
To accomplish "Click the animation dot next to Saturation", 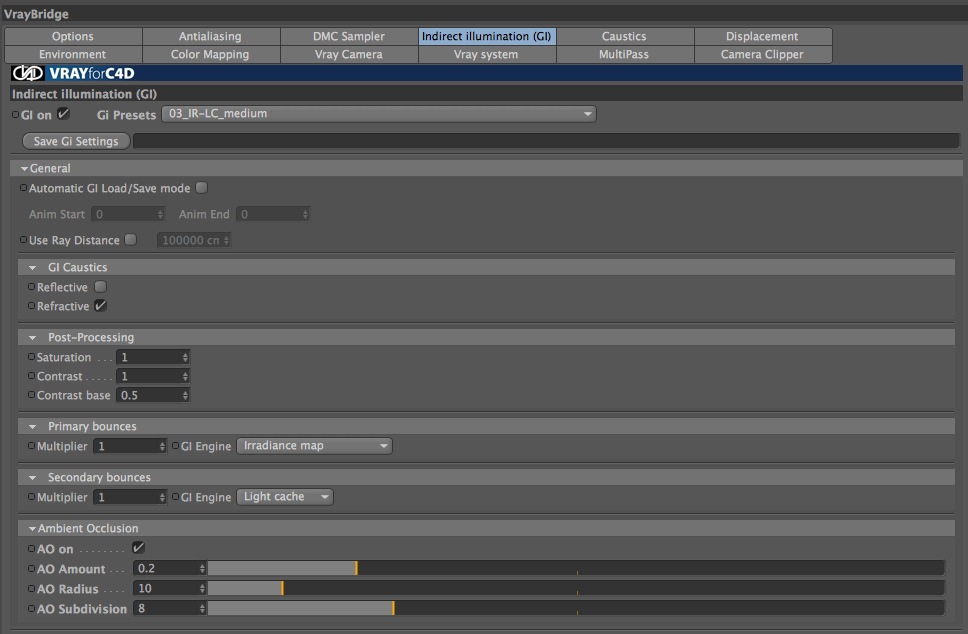I will [31, 357].
